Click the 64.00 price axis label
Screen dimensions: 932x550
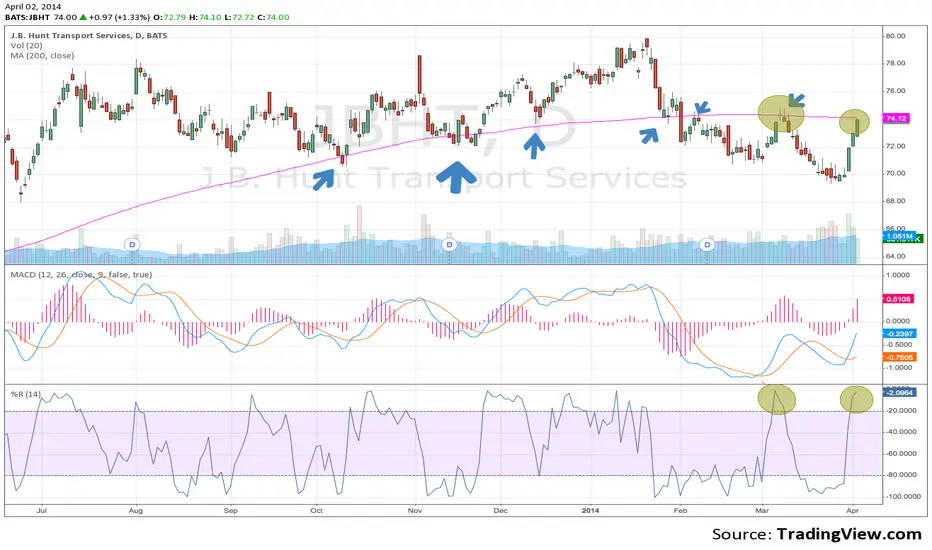pyautogui.click(x=895, y=256)
